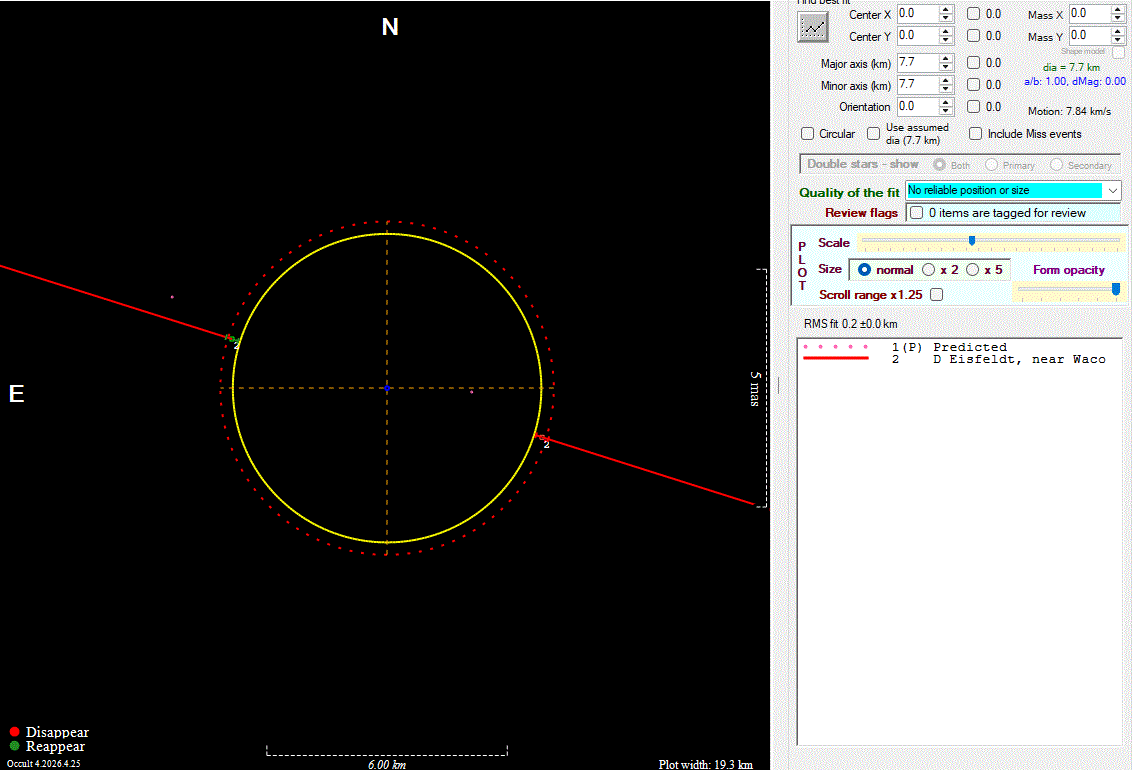Click the dia = 7.7 km text
This screenshot has height=770, width=1132.
coord(1071,67)
